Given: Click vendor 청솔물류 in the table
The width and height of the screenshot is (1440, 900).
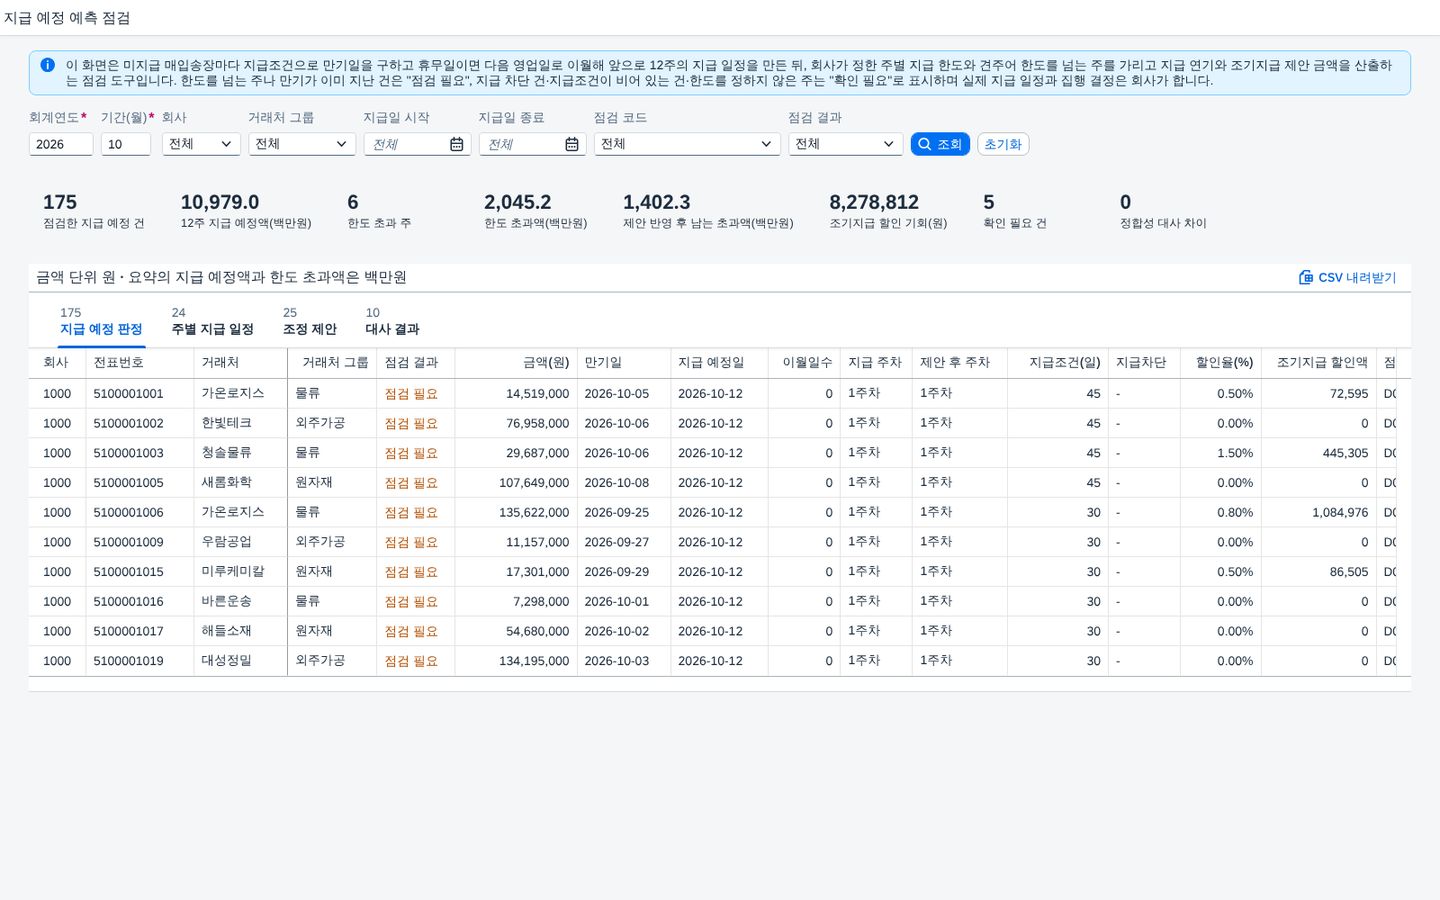Looking at the screenshot, I should (226, 453).
